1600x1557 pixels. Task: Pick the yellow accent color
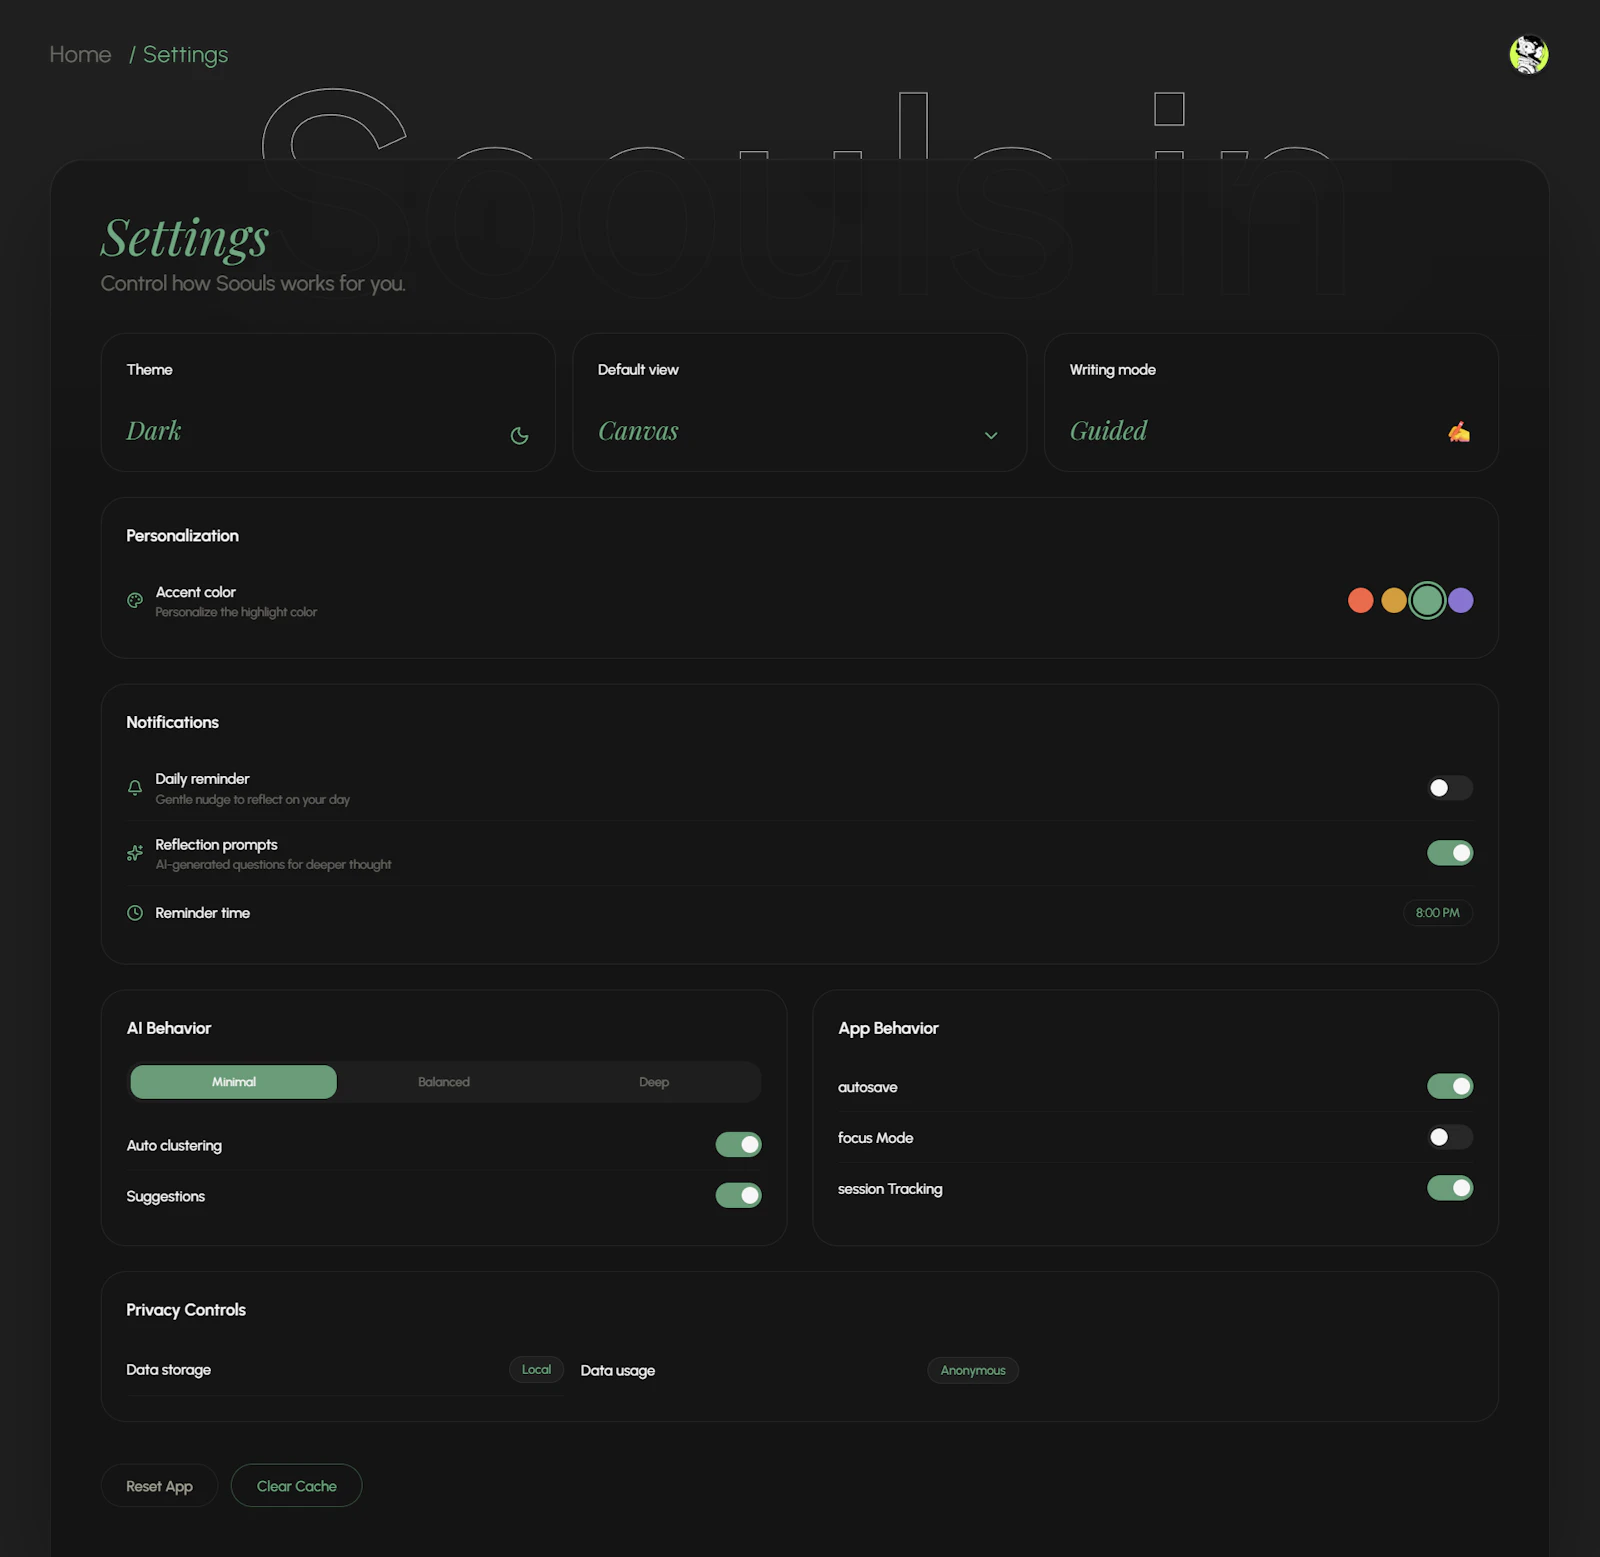pos(1394,600)
